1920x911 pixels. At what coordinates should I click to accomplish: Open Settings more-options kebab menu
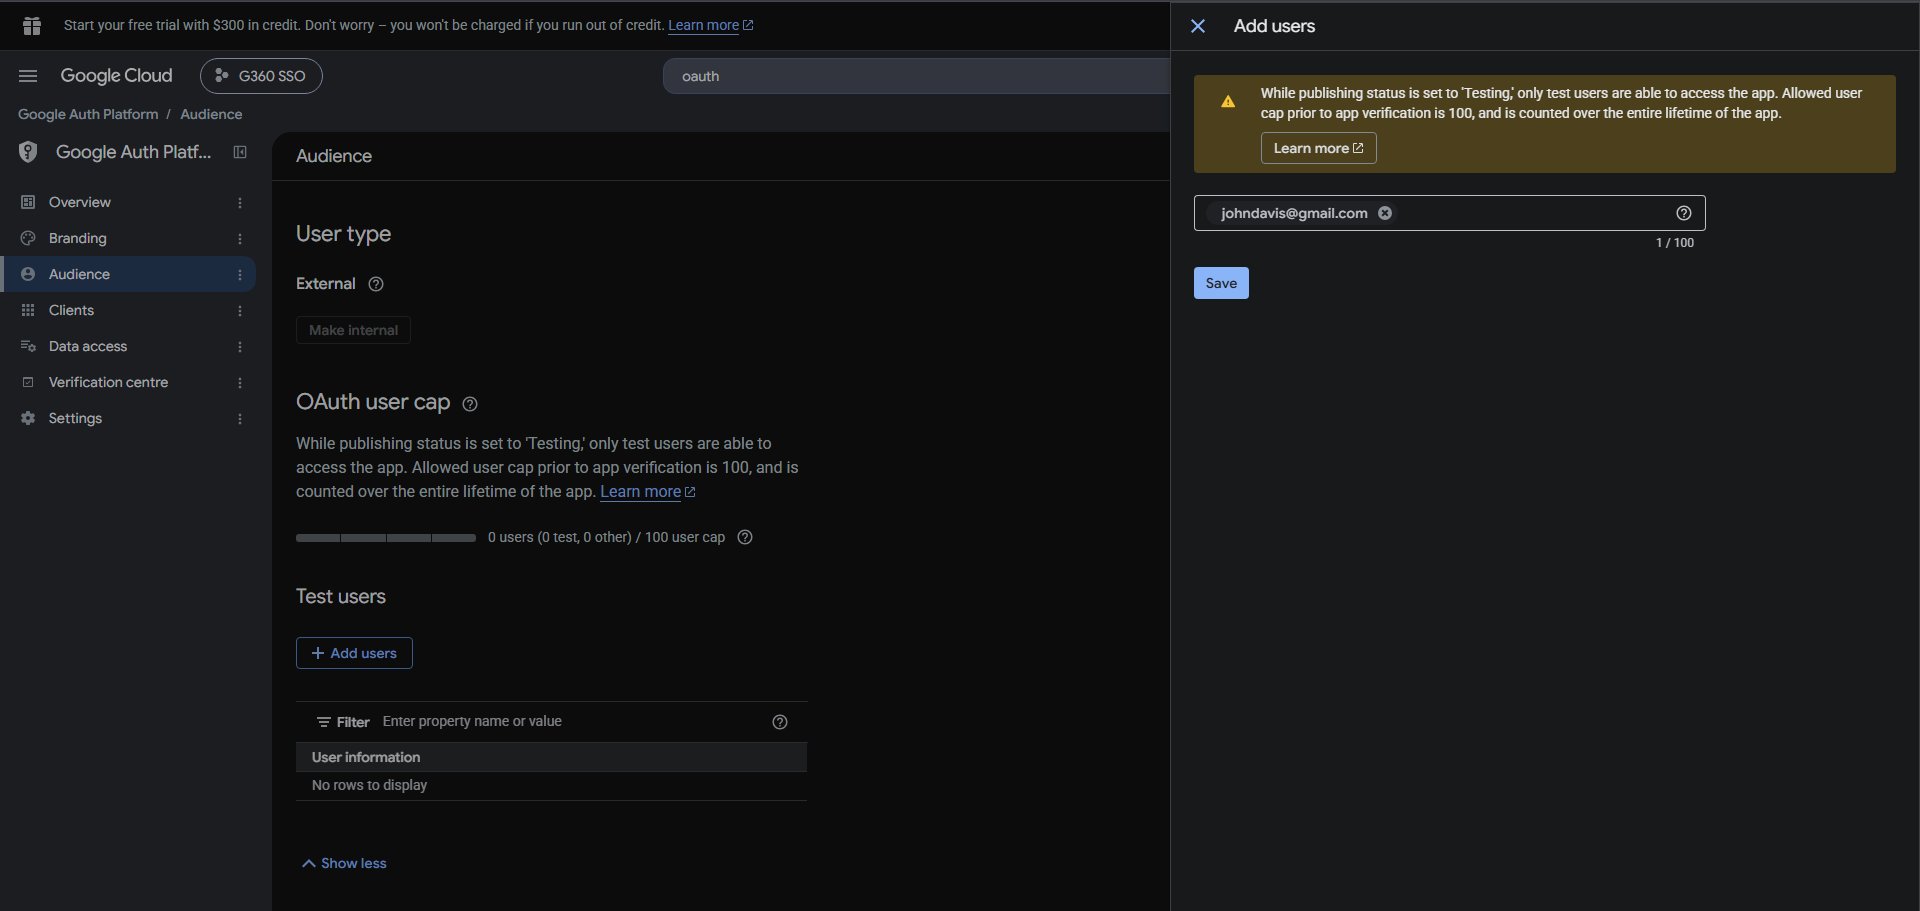coord(240,419)
